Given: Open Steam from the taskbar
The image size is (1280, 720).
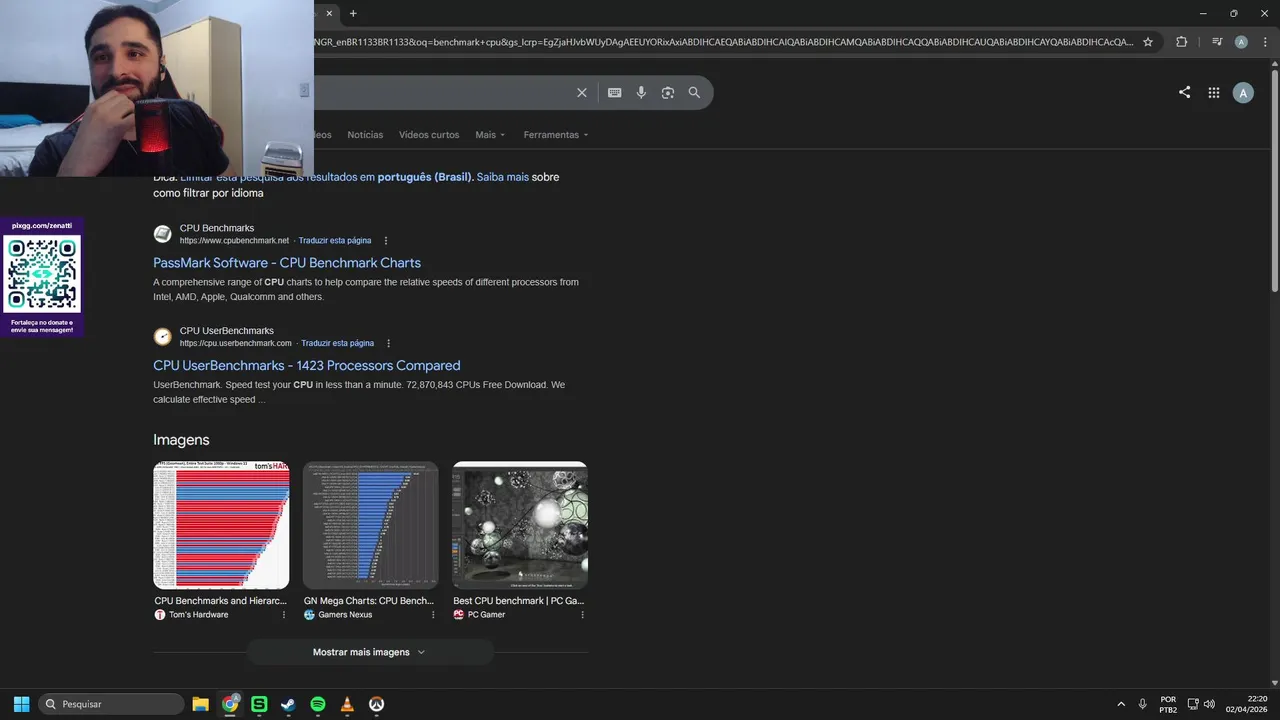Looking at the screenshot, I should pos(288,704).
